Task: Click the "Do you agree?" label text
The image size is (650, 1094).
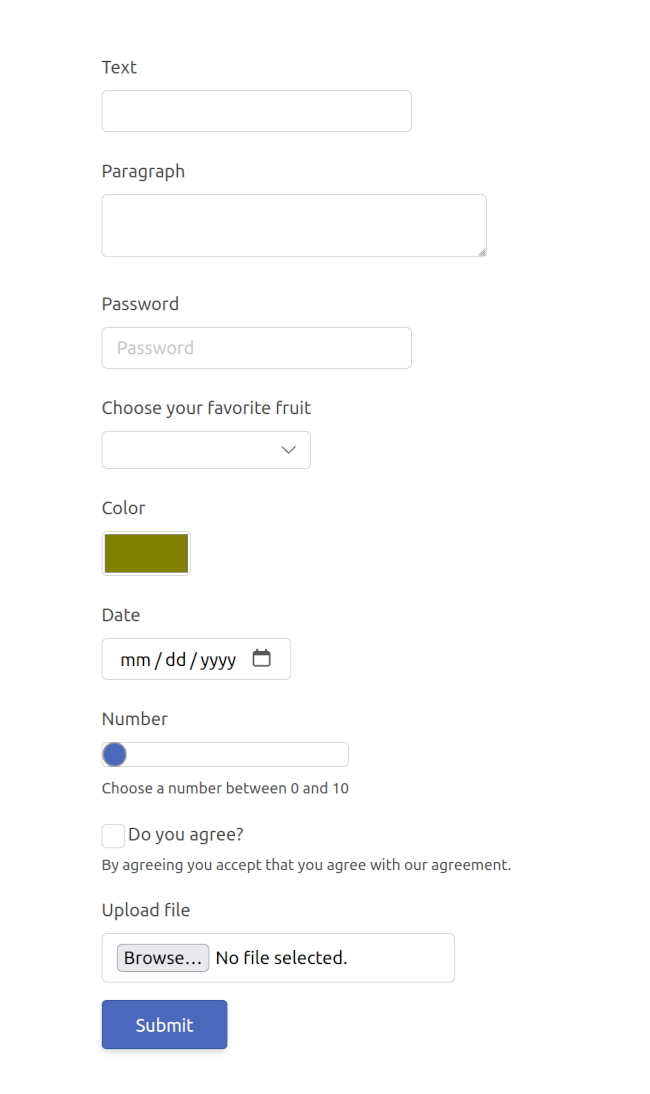Action: click(x=186, y=834)
